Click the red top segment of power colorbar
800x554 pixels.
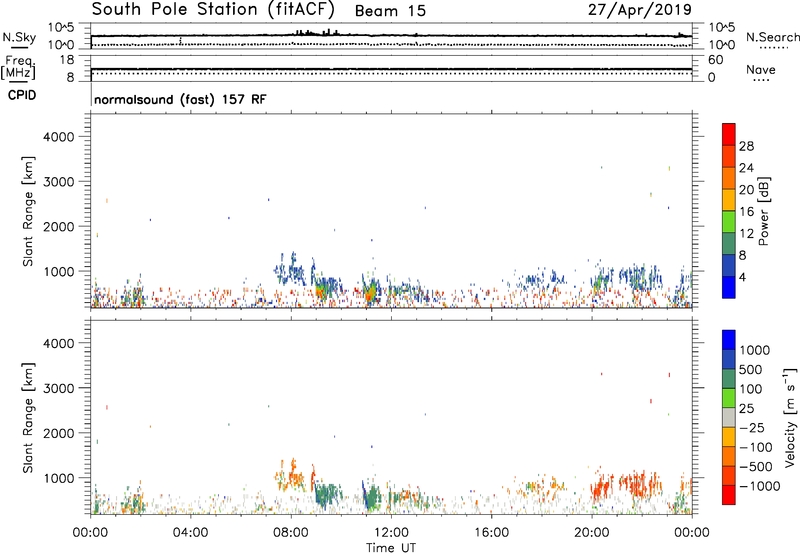[729, 134]
